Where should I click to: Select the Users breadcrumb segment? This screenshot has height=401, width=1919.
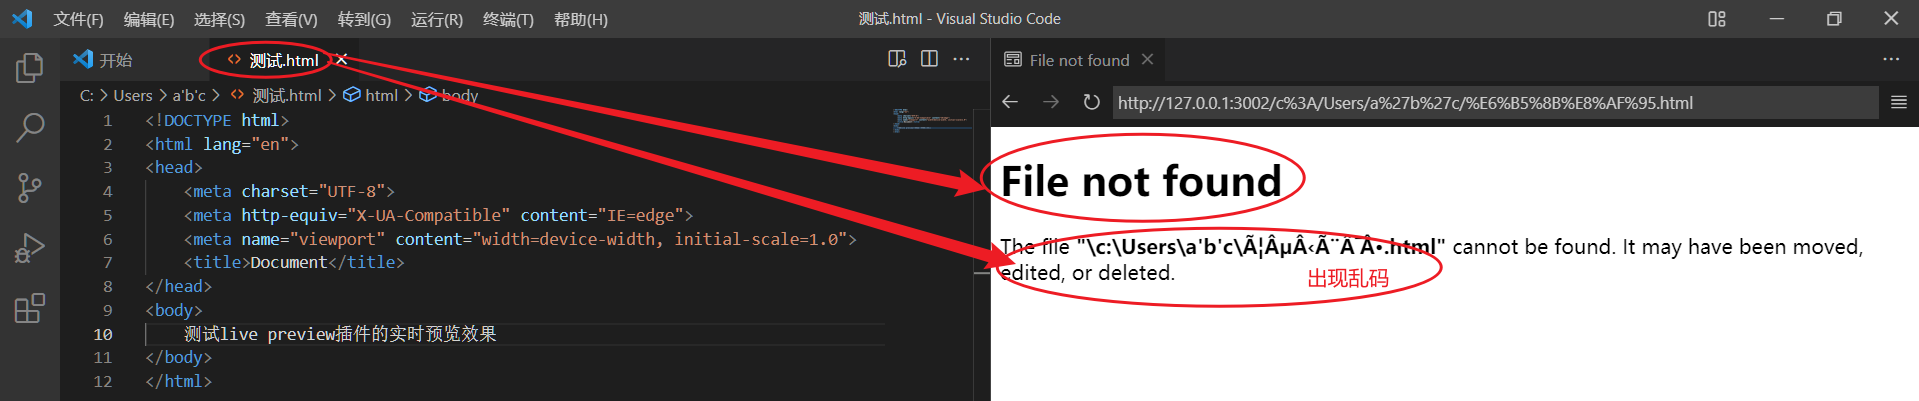tap(133, 96)
